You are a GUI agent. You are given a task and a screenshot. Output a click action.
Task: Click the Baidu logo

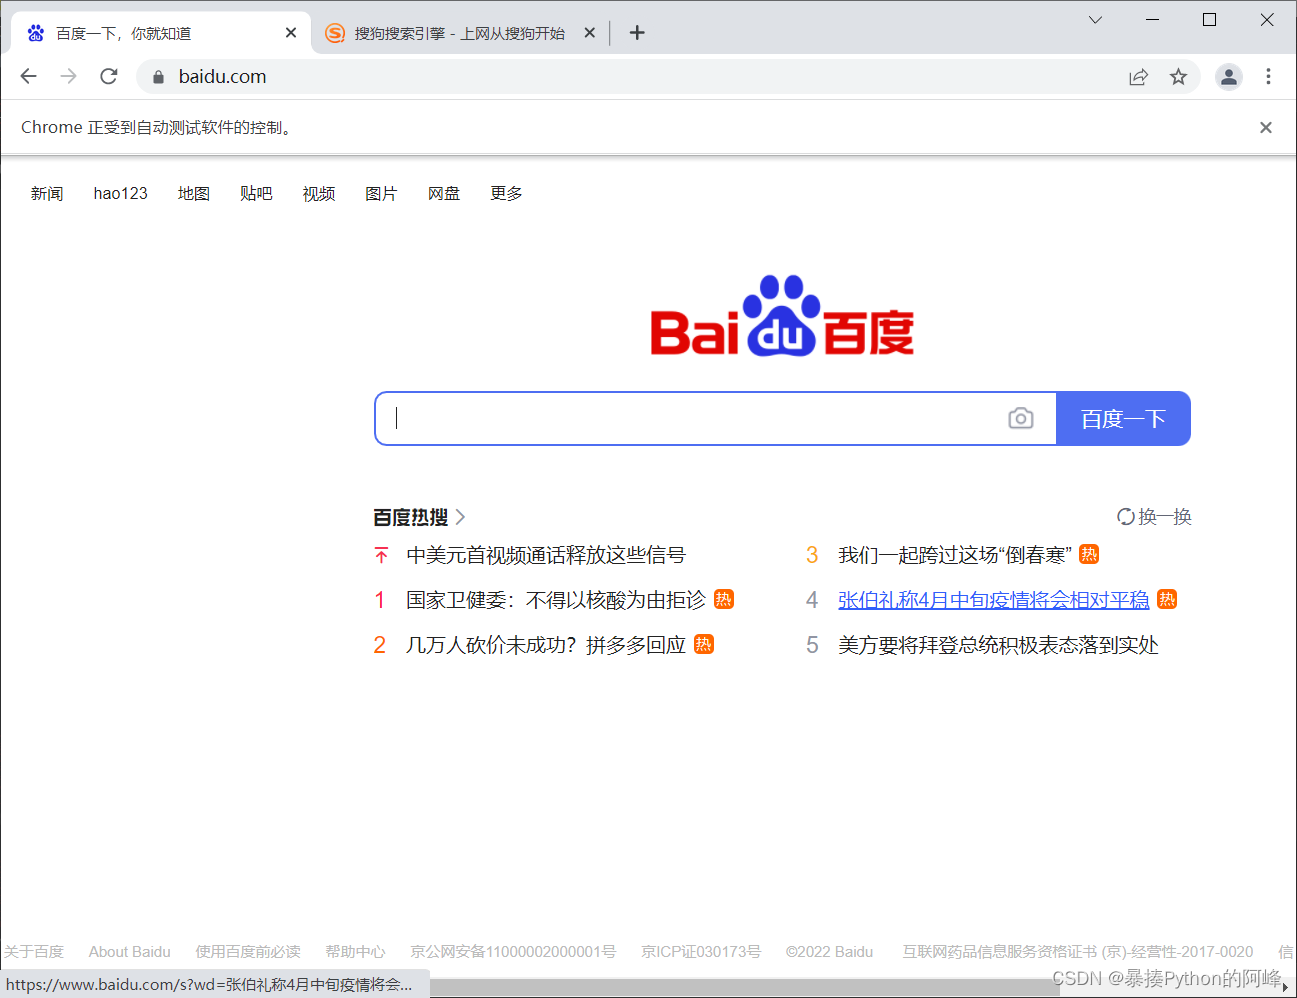pos(782,315)
